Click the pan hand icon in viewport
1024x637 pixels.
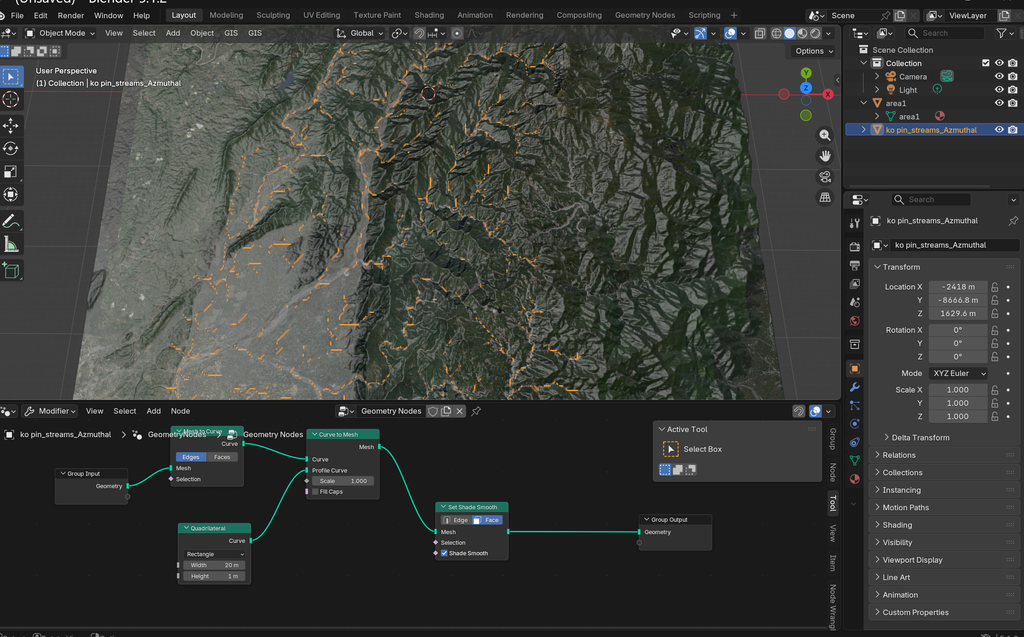pos(825,156)
